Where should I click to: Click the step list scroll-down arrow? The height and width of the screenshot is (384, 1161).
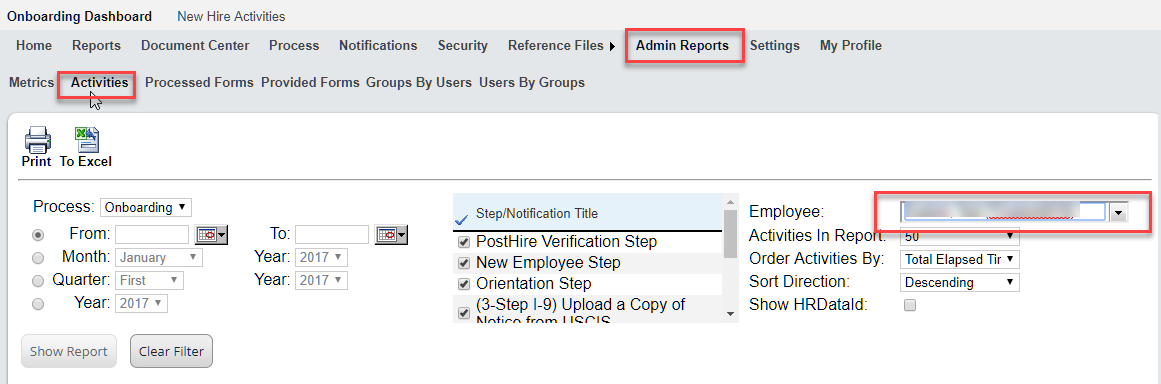(731, 314)
